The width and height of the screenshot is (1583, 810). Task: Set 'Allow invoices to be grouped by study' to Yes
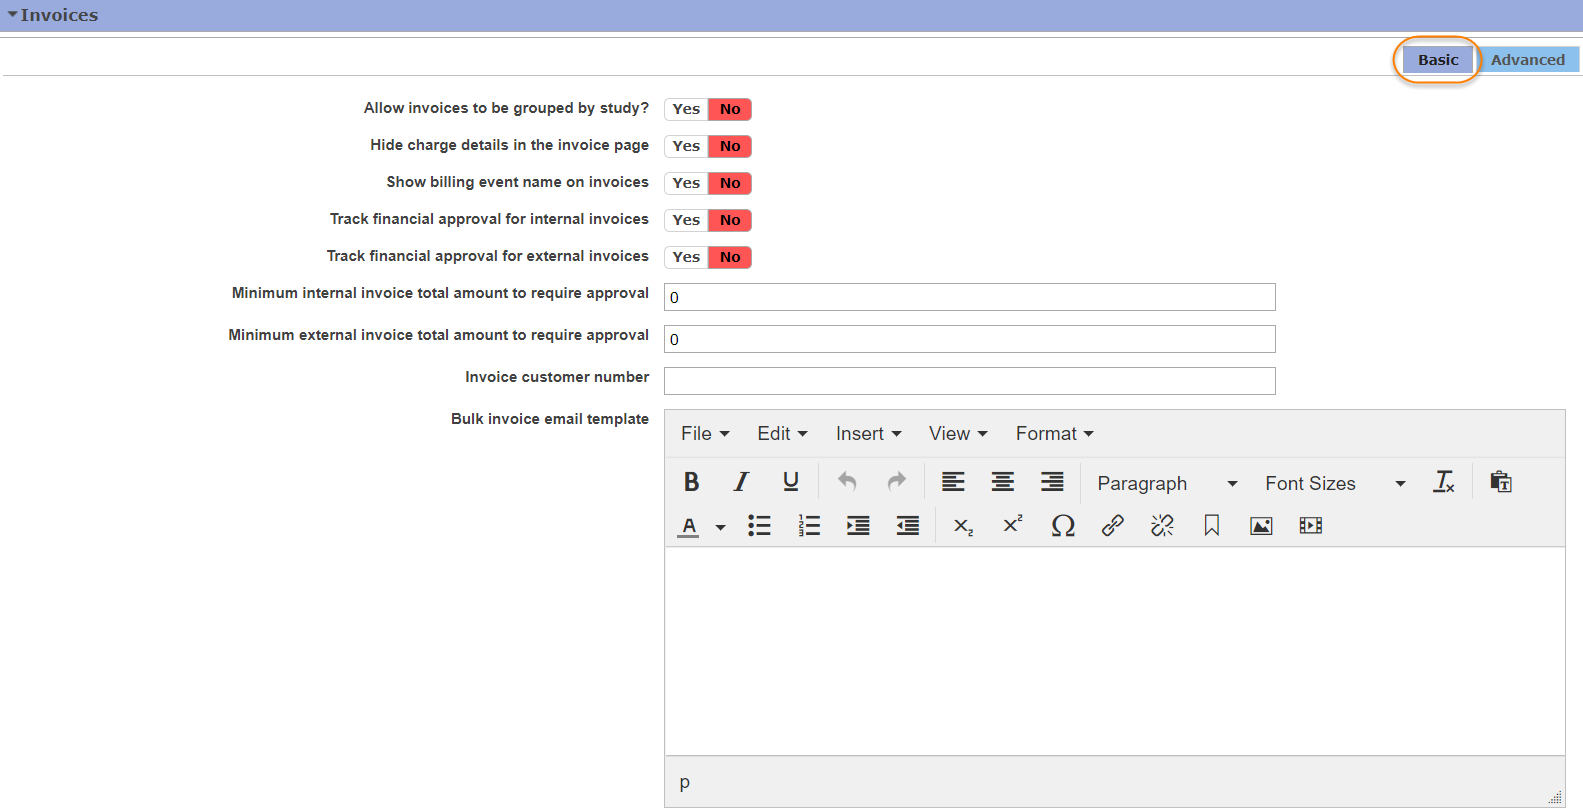(x=686, y=109)
